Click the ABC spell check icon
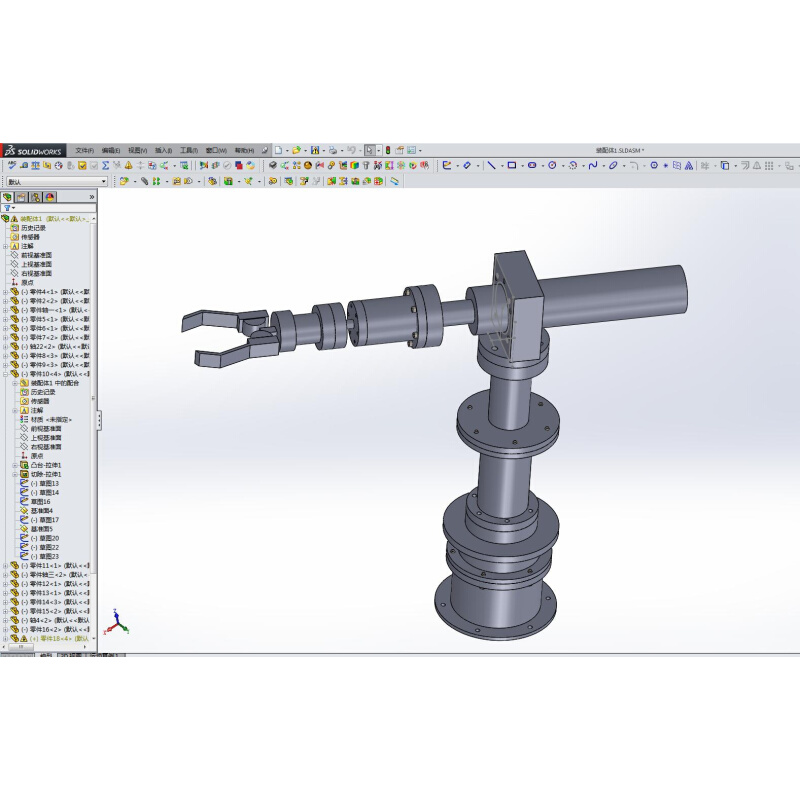 click(x=12, y=165)
